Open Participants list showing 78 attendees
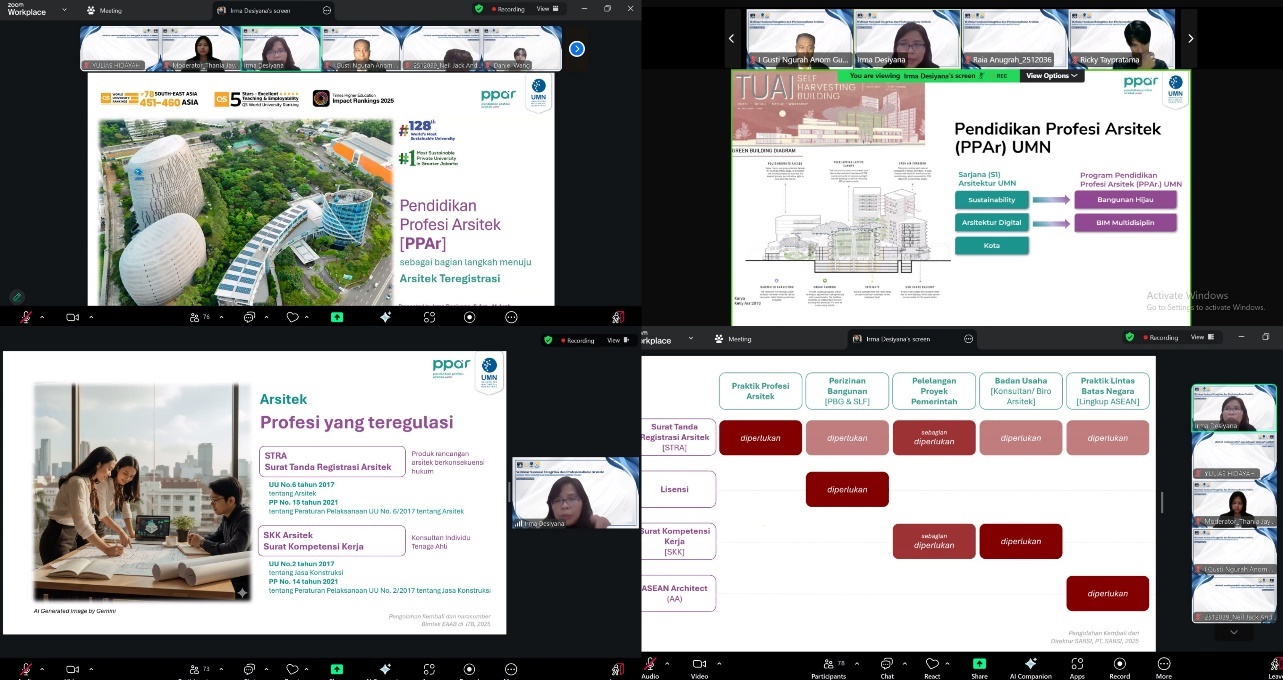This screenshot has width=1283, height=680. 828,665
